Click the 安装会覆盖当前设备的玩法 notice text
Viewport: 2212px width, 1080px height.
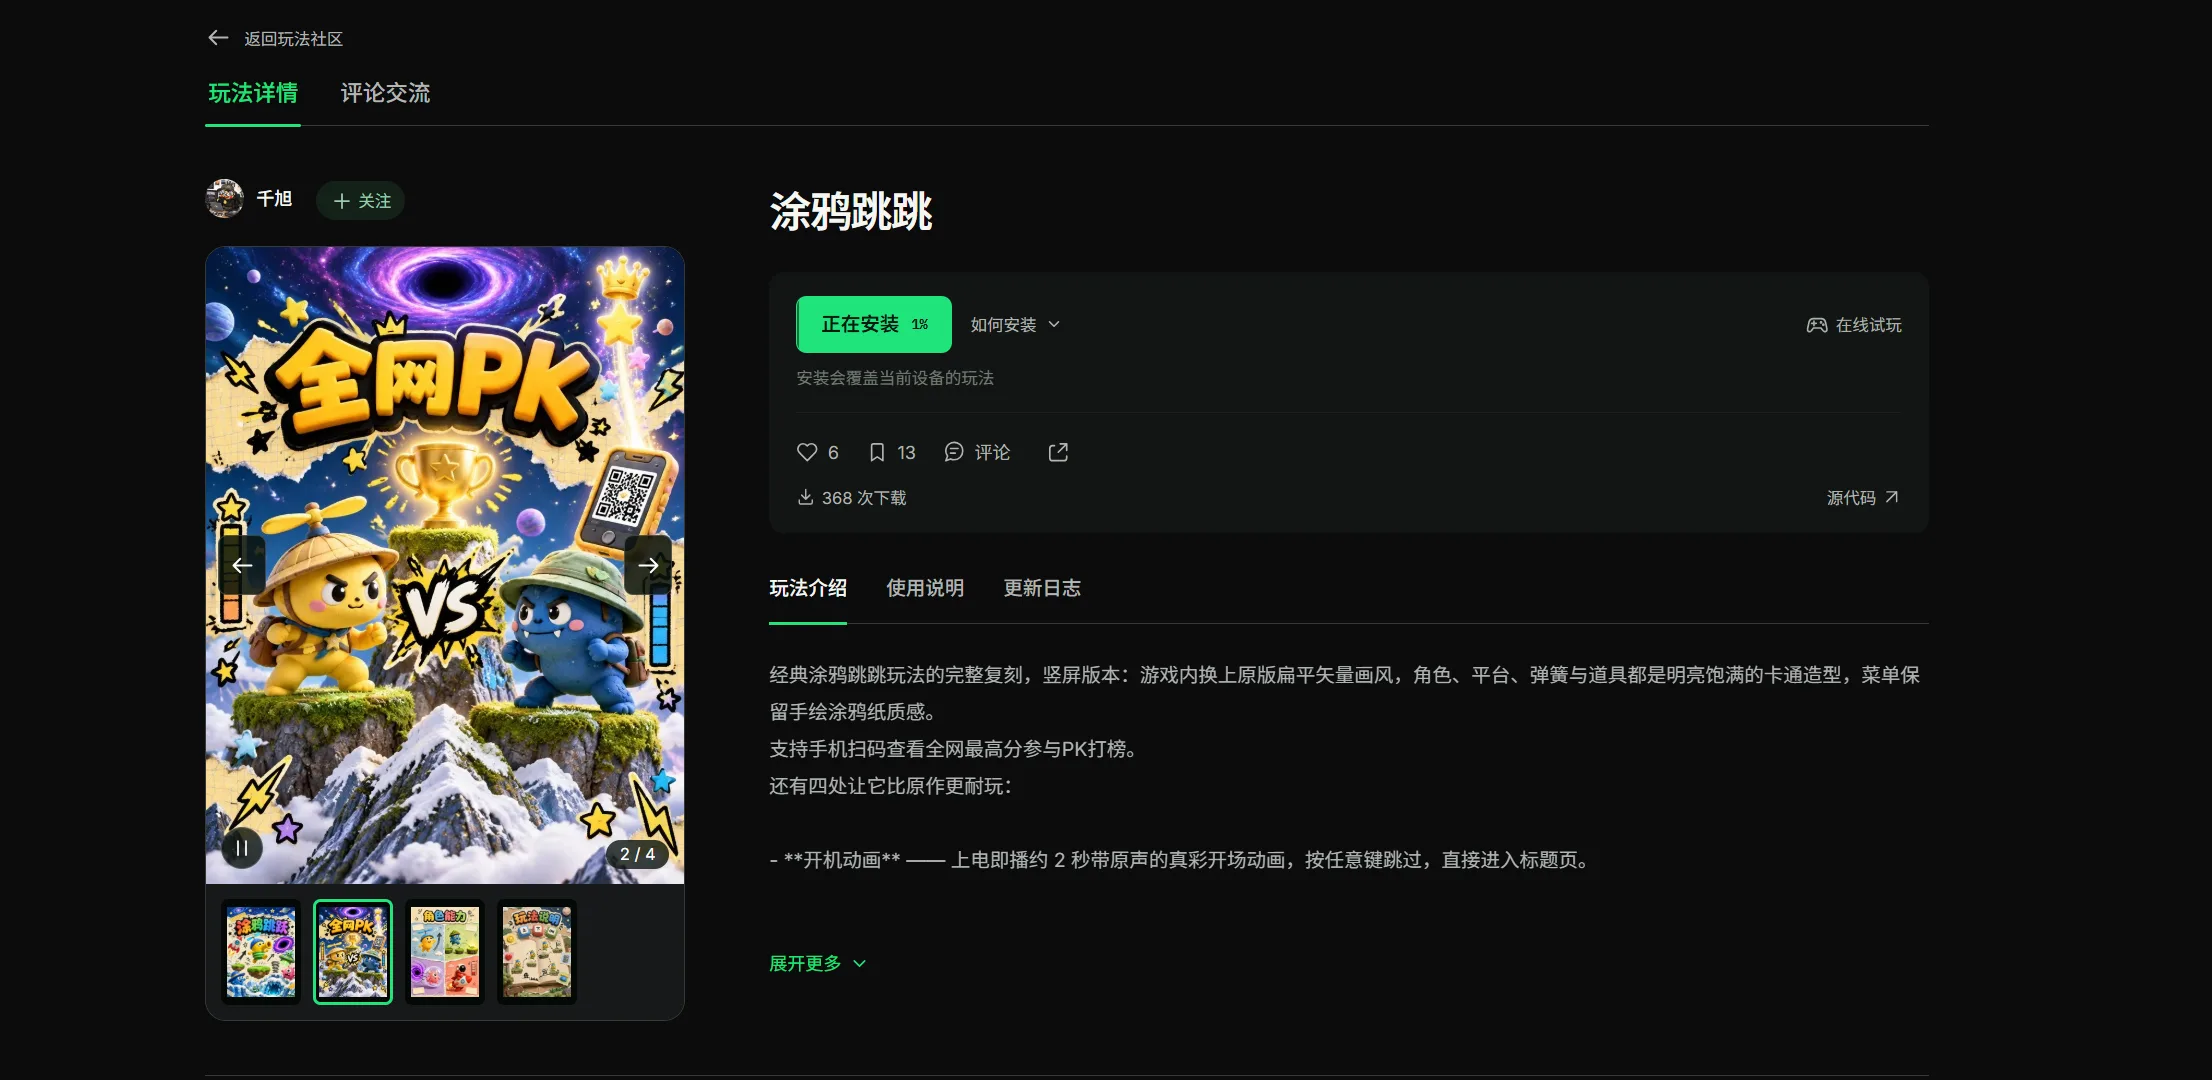[x=895, y=378]
